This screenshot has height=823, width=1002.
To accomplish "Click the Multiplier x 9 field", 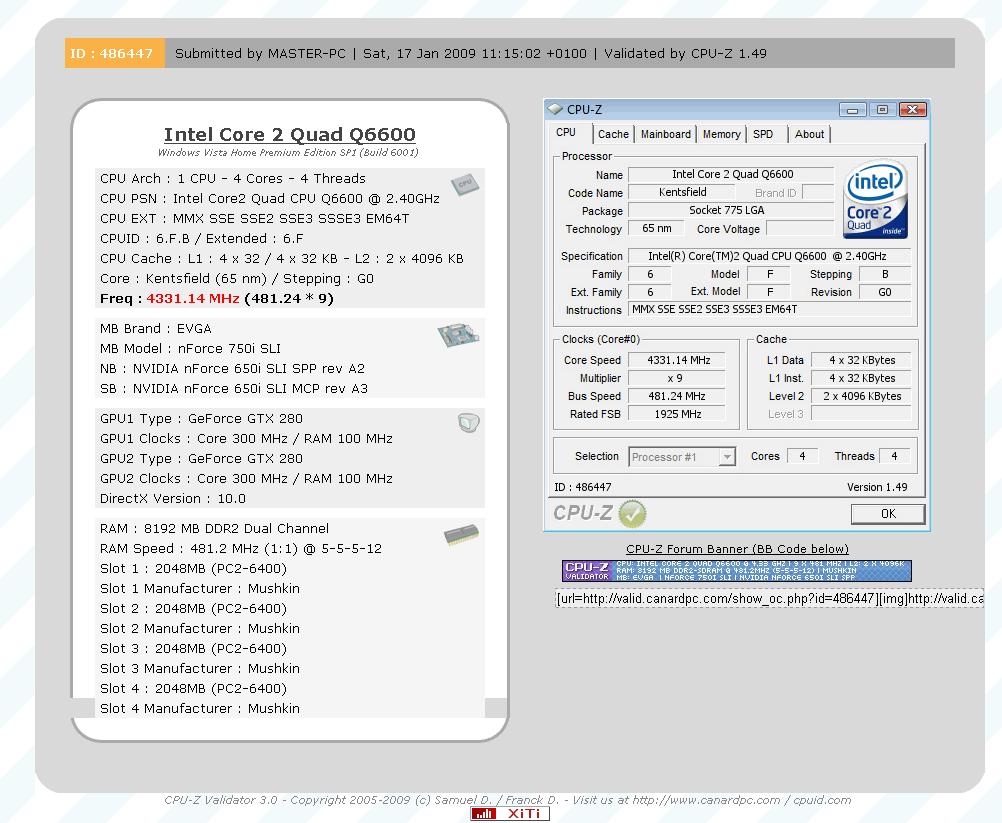I will pyautogui.click(x=677, y=378).
